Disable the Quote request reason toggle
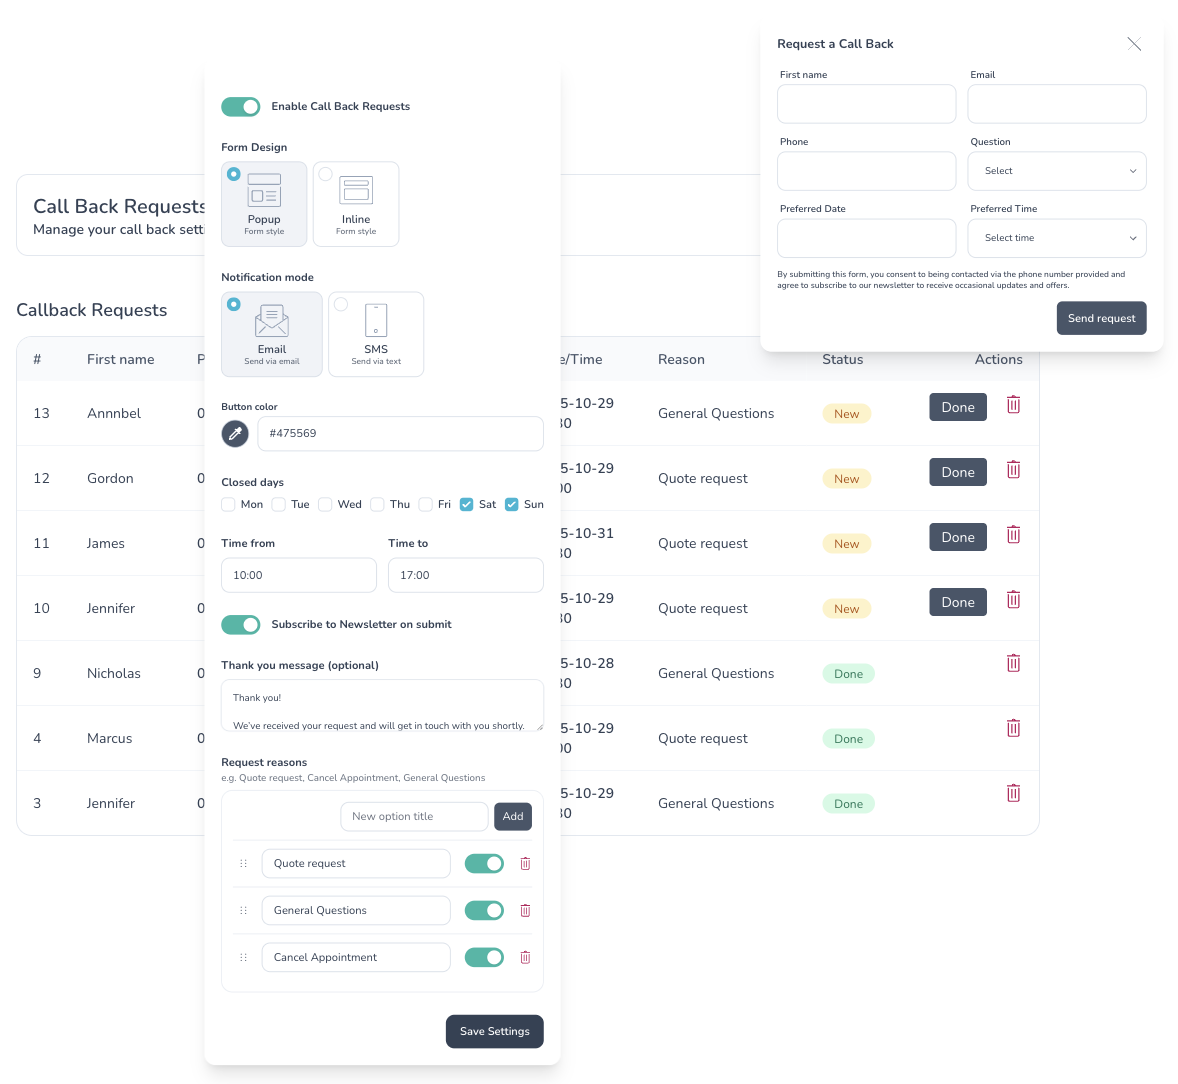This screenshot has width=1178, height=1084. click(484, 864)
